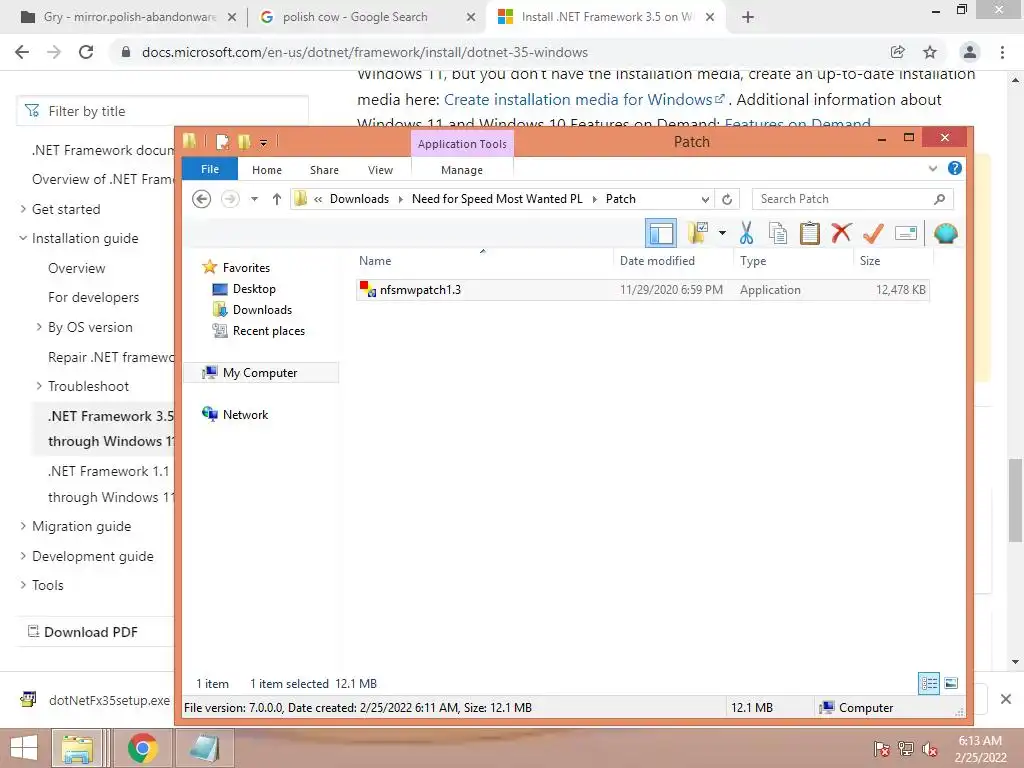Viewport: 1024px width, 768px height.
Task: Open the File ribbon tab
Action: [210, 169]
